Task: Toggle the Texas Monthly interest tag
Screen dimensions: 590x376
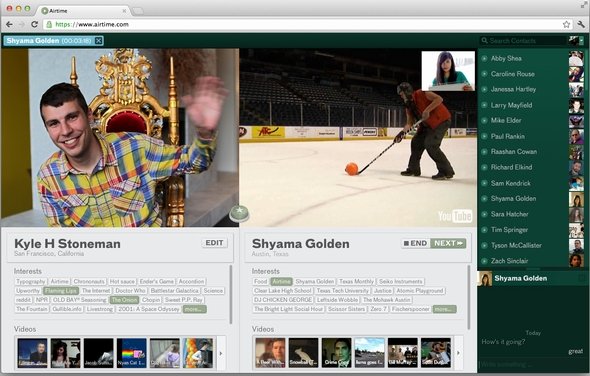Action: pyautogui.click(x=356, y=282)
